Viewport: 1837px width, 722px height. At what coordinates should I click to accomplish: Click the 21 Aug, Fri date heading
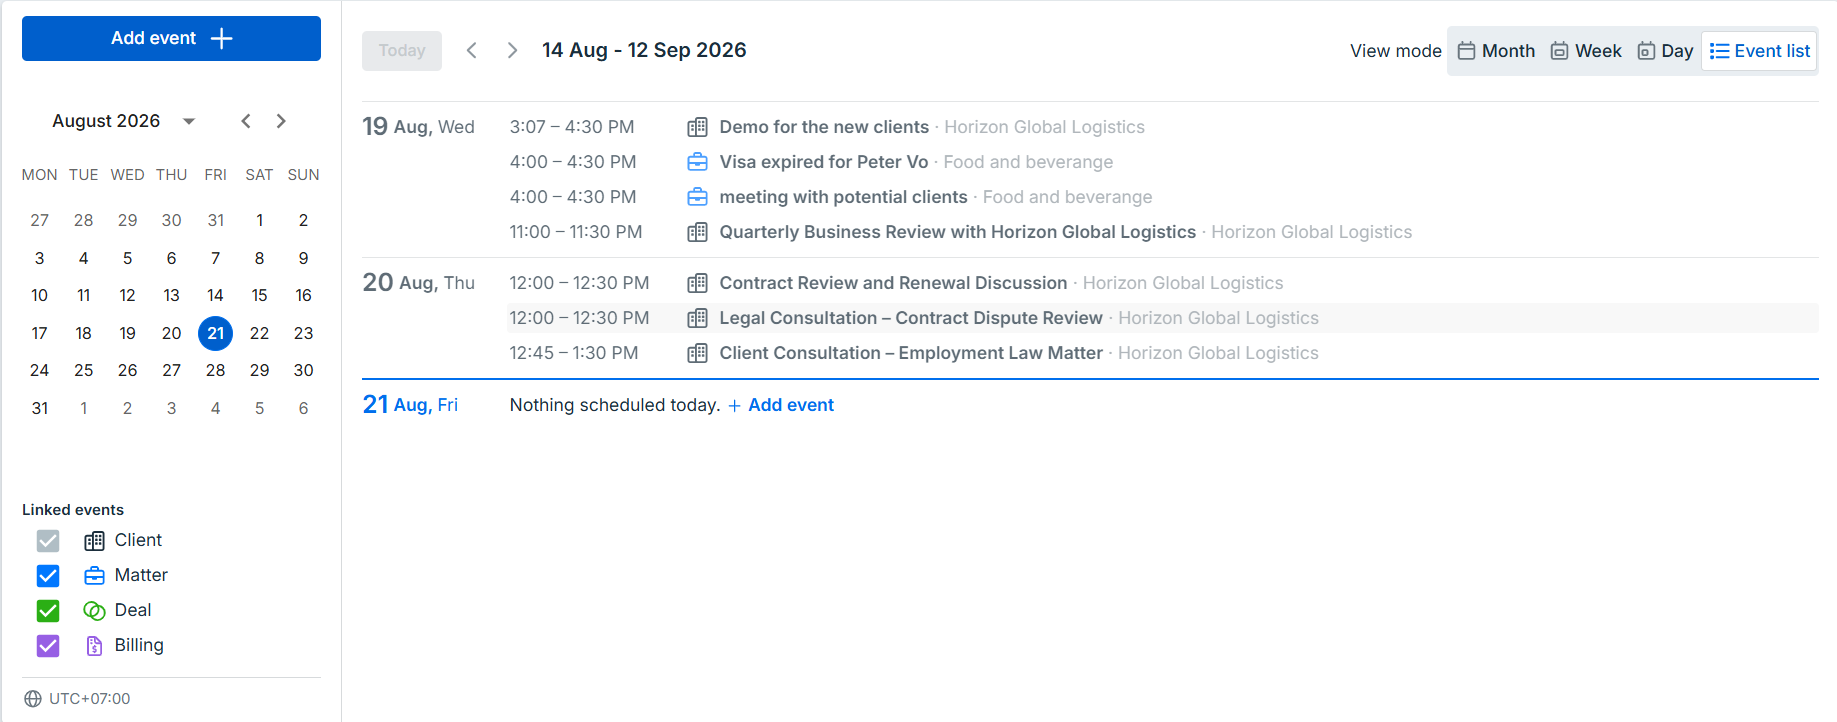(410, 405)
